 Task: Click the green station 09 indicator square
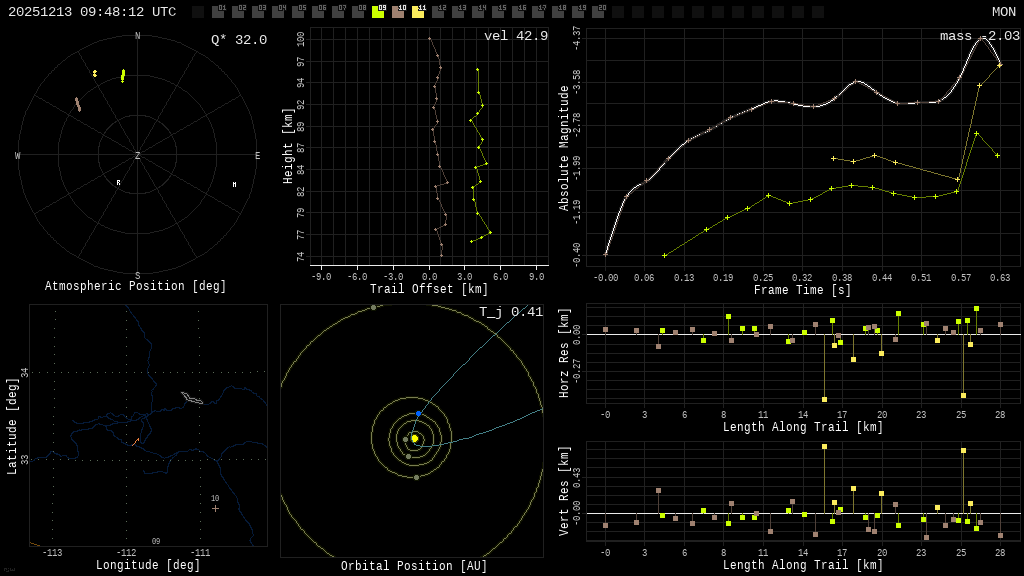pyautogui.click(x=378, y=12)
